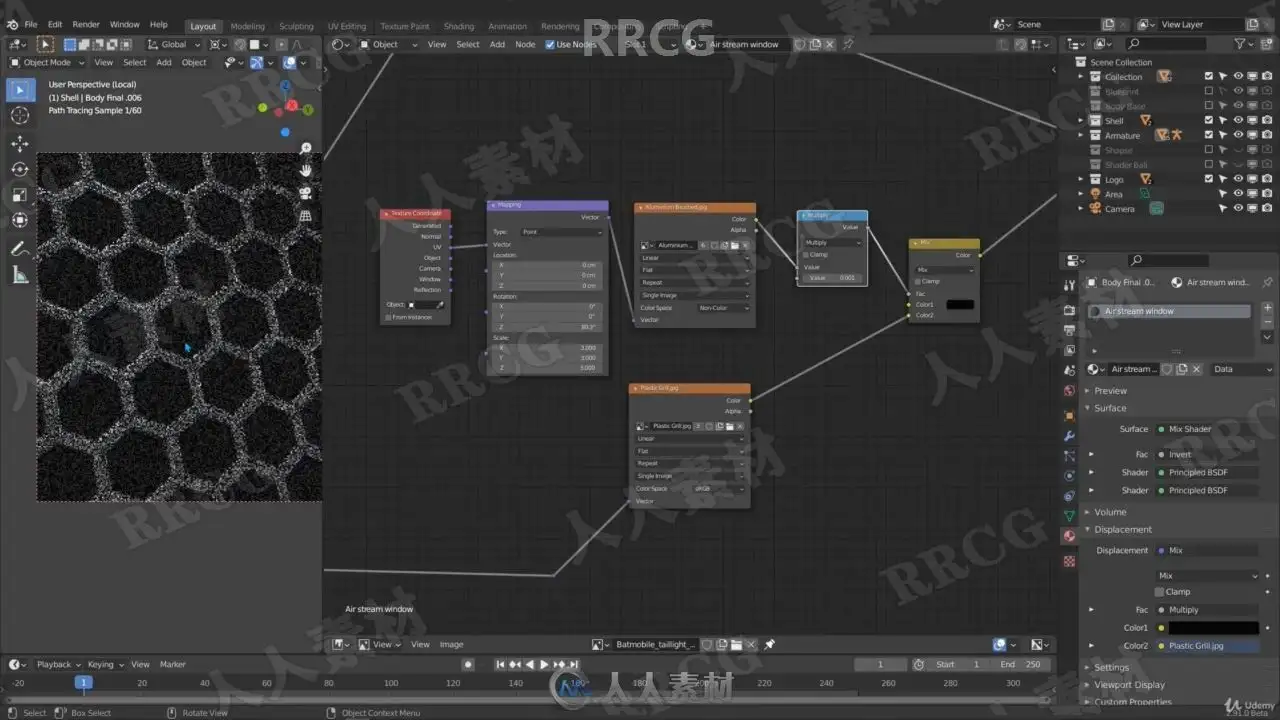Hide the Logo collection with eye icon

click(x=1238, y=179)
